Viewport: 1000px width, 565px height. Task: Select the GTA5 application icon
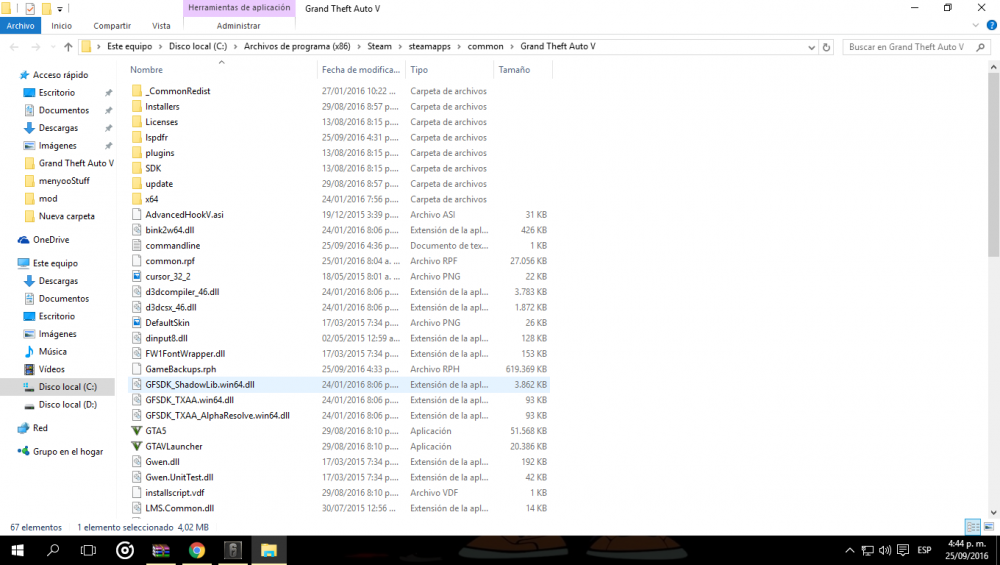(136, 431)
